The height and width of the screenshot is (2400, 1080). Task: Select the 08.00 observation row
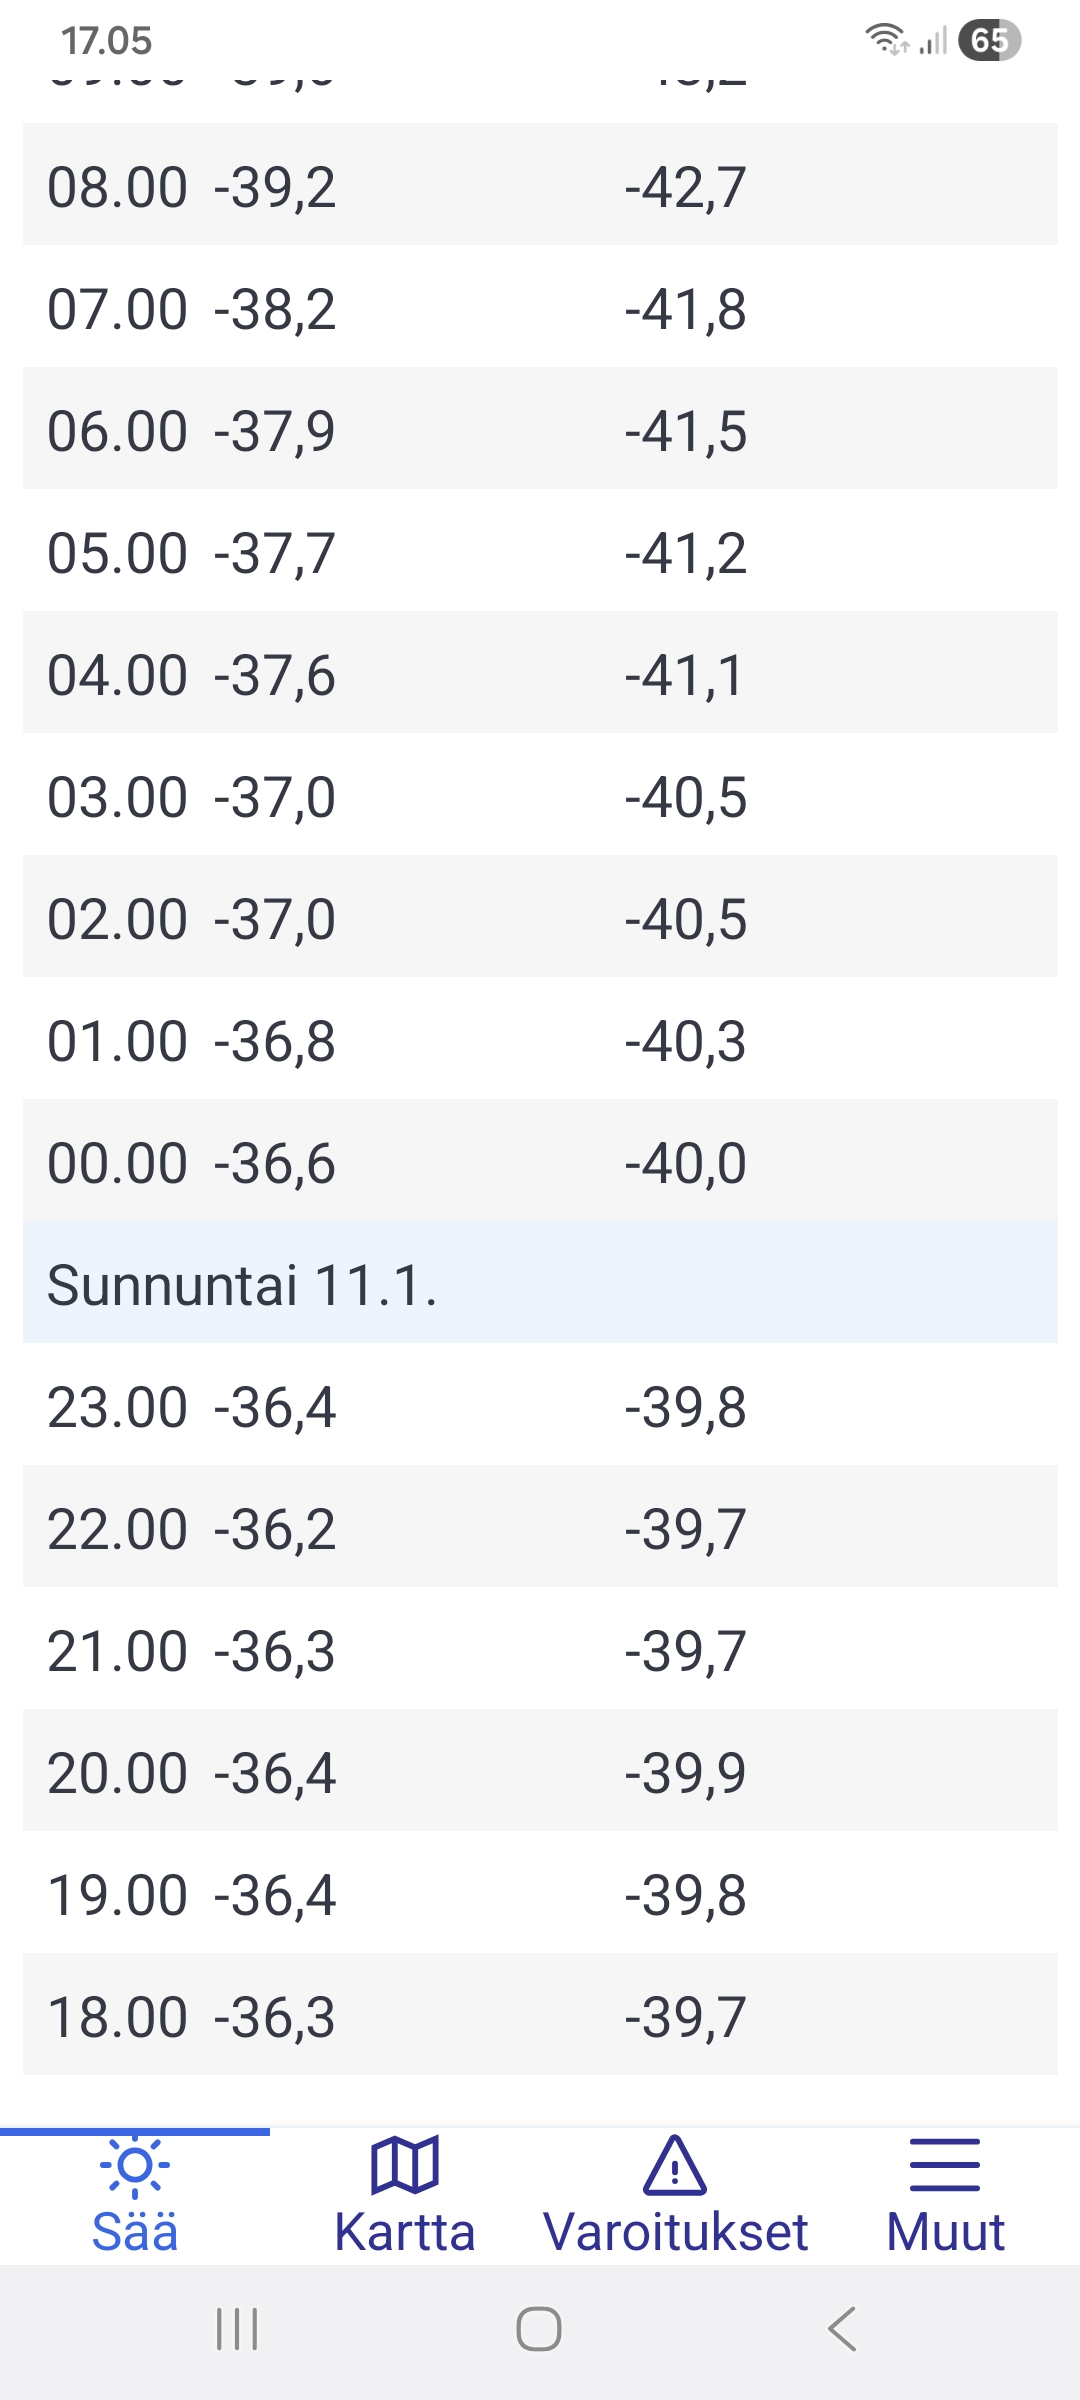click(540, 186)
